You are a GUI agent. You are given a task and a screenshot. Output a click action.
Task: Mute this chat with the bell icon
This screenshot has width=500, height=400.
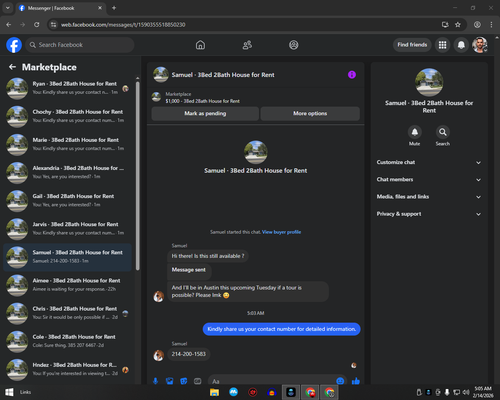(414, 132)
